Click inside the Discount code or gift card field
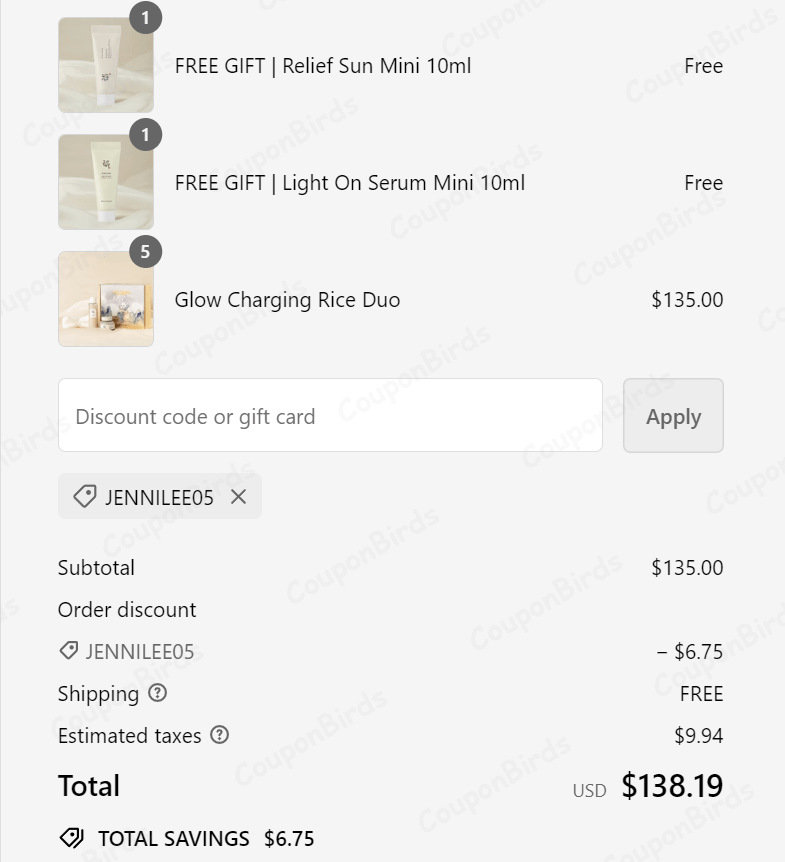This screenshot has height=862, width=785. [330, 416]
